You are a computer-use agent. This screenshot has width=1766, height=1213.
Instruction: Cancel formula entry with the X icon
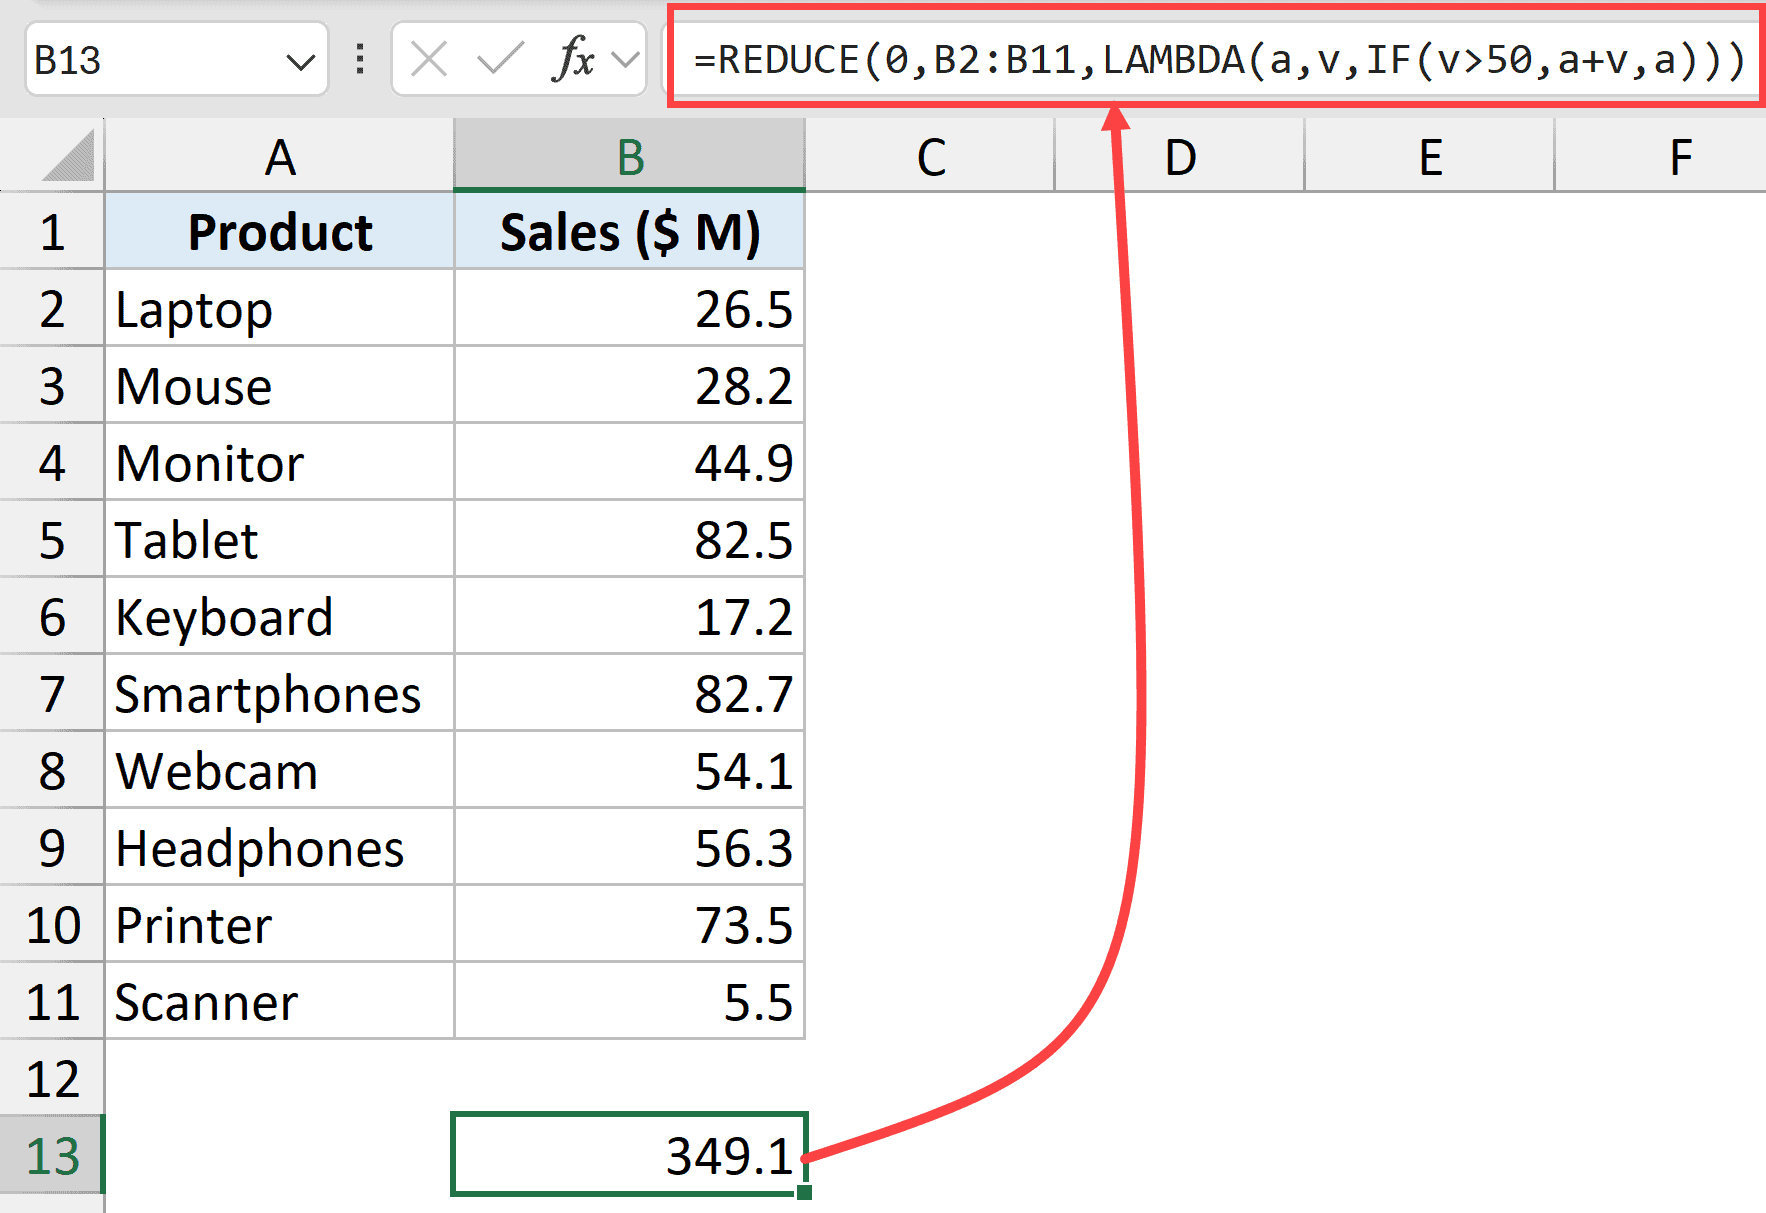coord(428,60)
